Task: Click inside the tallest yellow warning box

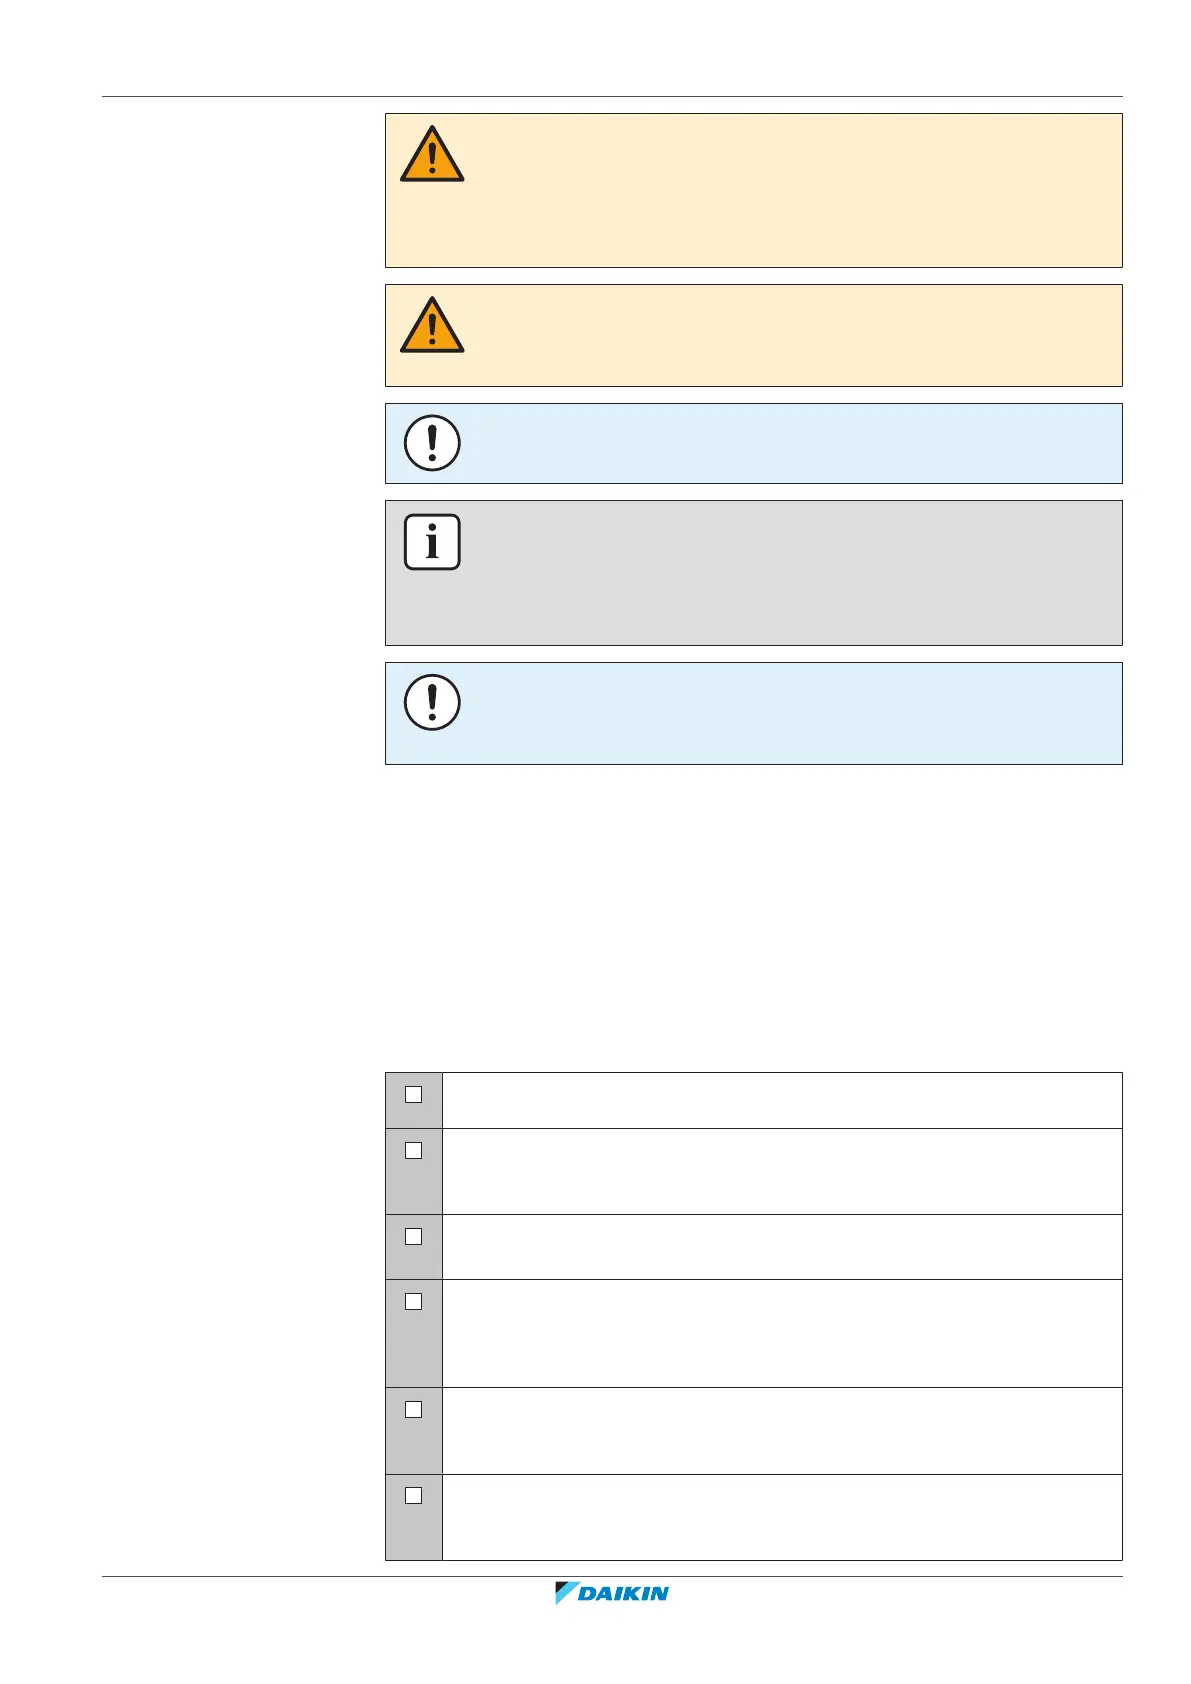Action: [x=780, y=190]
